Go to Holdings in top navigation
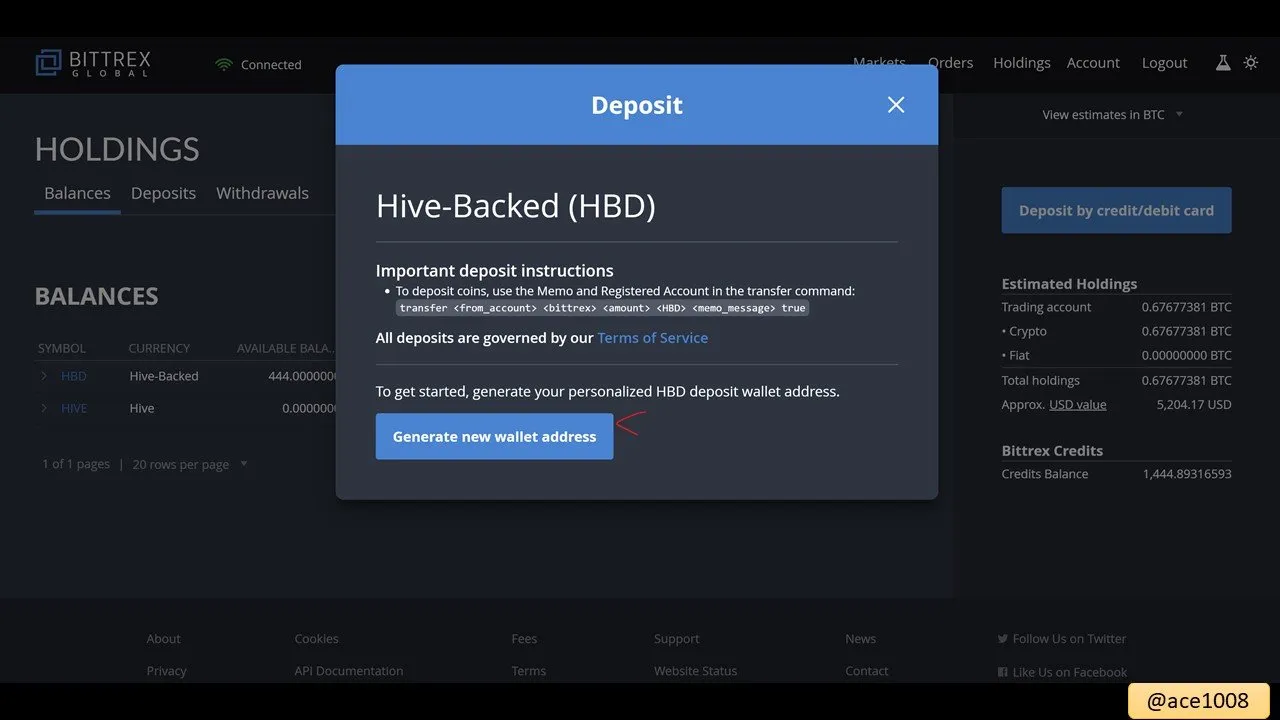Viewport: 1280px width, 720px height. pos(1021,62)
